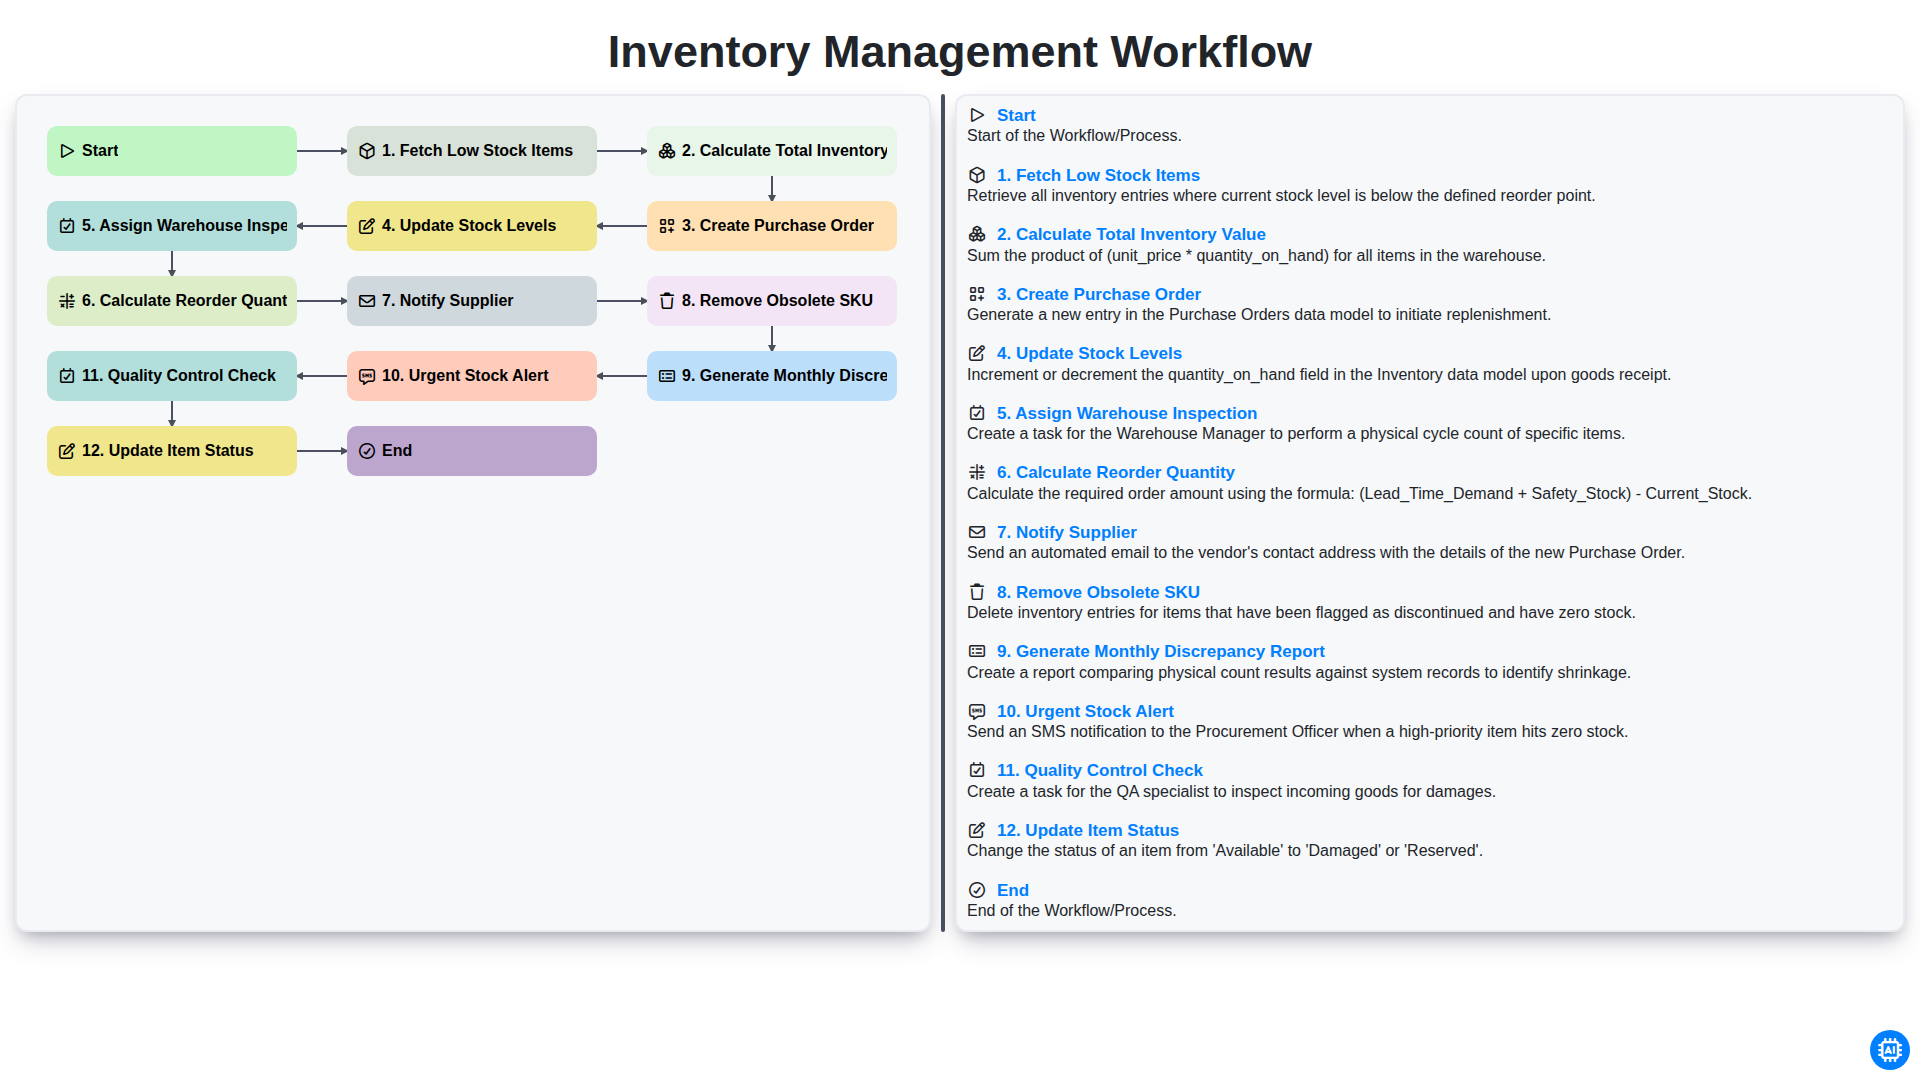Open the 9. Generate Monthly Discrepancy Report link

[x=1161, y=651]
